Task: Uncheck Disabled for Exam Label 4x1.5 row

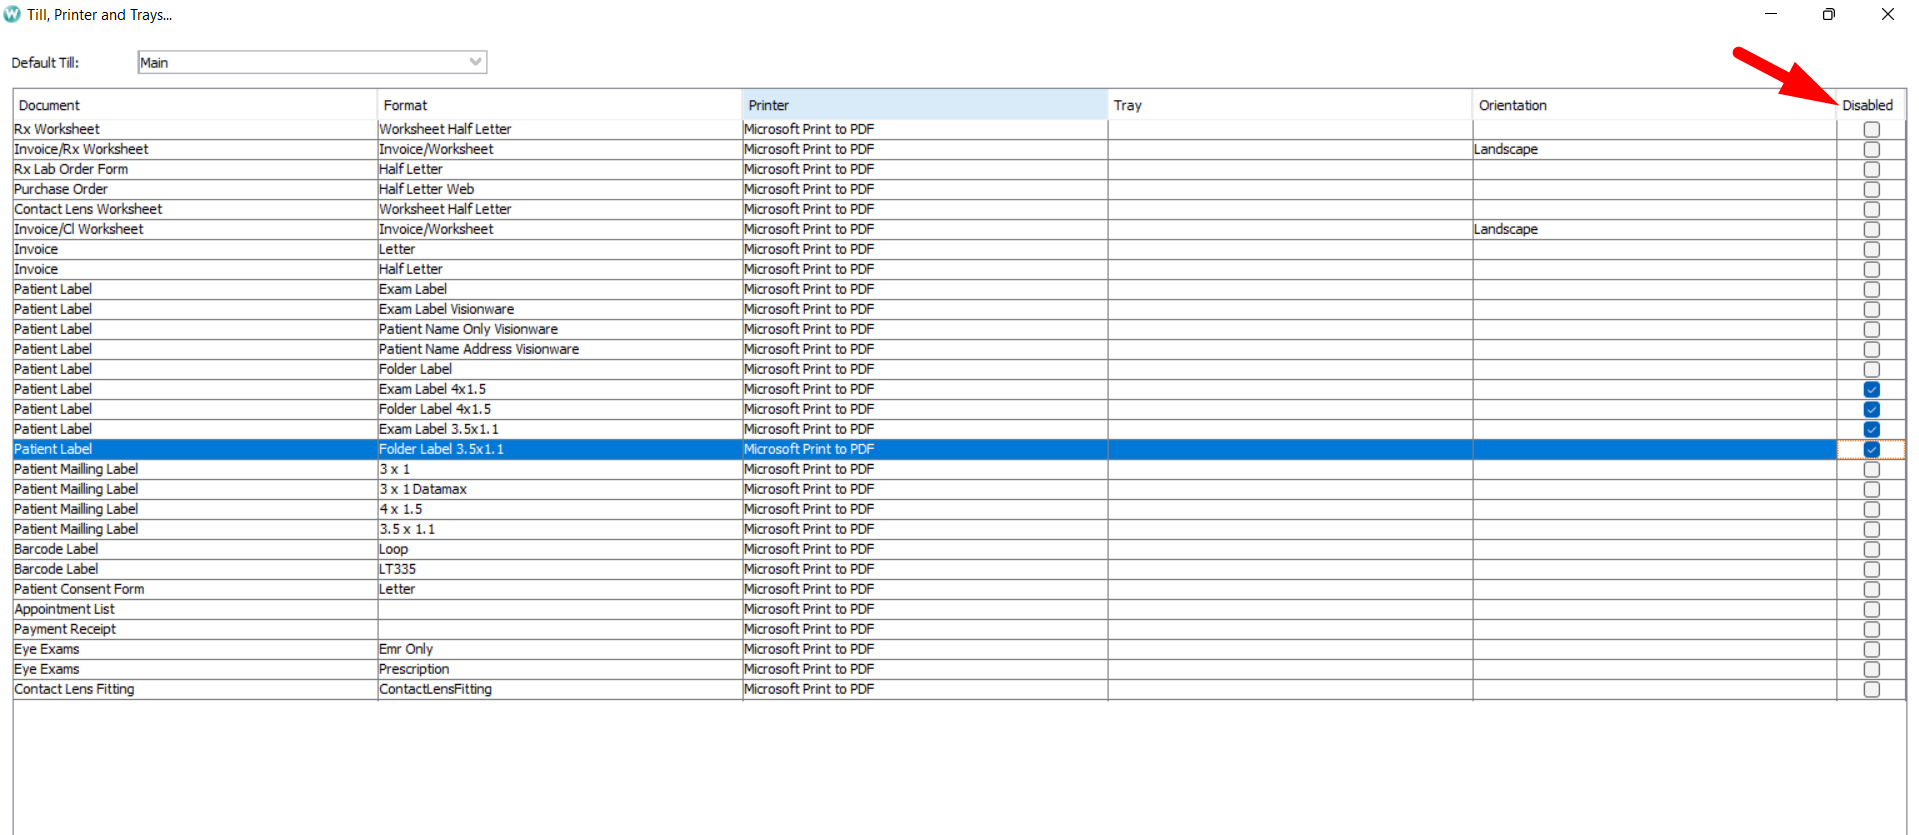Action: click(1872, 390)
